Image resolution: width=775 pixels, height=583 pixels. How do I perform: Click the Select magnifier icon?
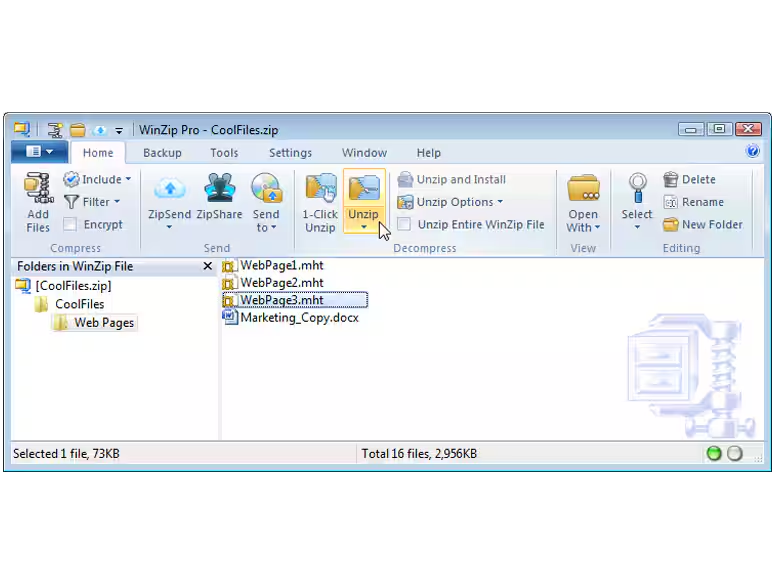[638, 188]
